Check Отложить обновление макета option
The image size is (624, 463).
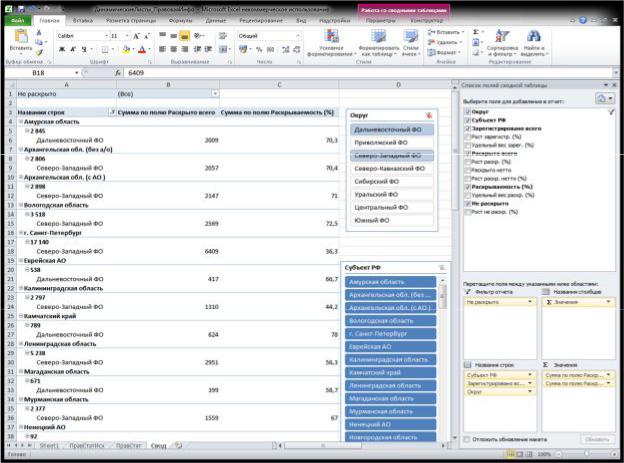(467, 439)
